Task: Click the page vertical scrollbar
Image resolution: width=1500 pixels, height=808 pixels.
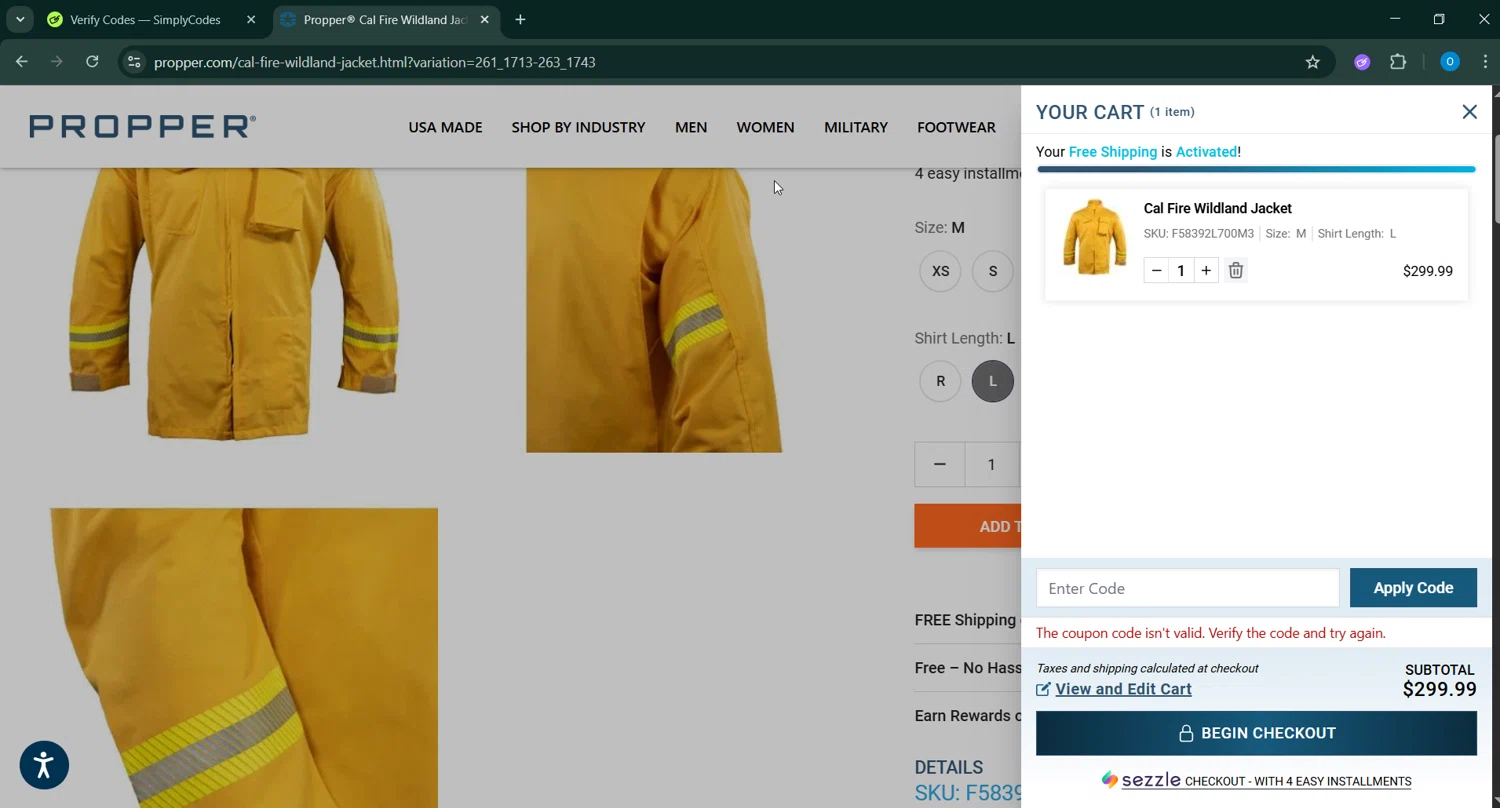Action: point(1495,180)
